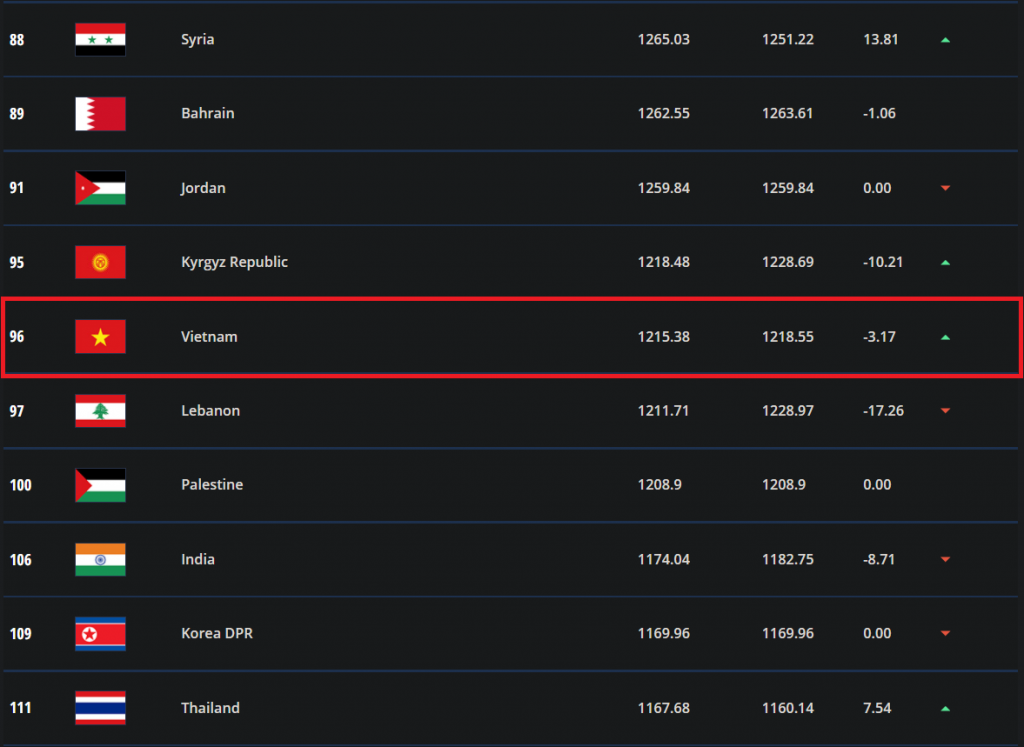1024x747 pixels.
Task: Click the red down arrow in Jordan row
Action: click(945, 189)
